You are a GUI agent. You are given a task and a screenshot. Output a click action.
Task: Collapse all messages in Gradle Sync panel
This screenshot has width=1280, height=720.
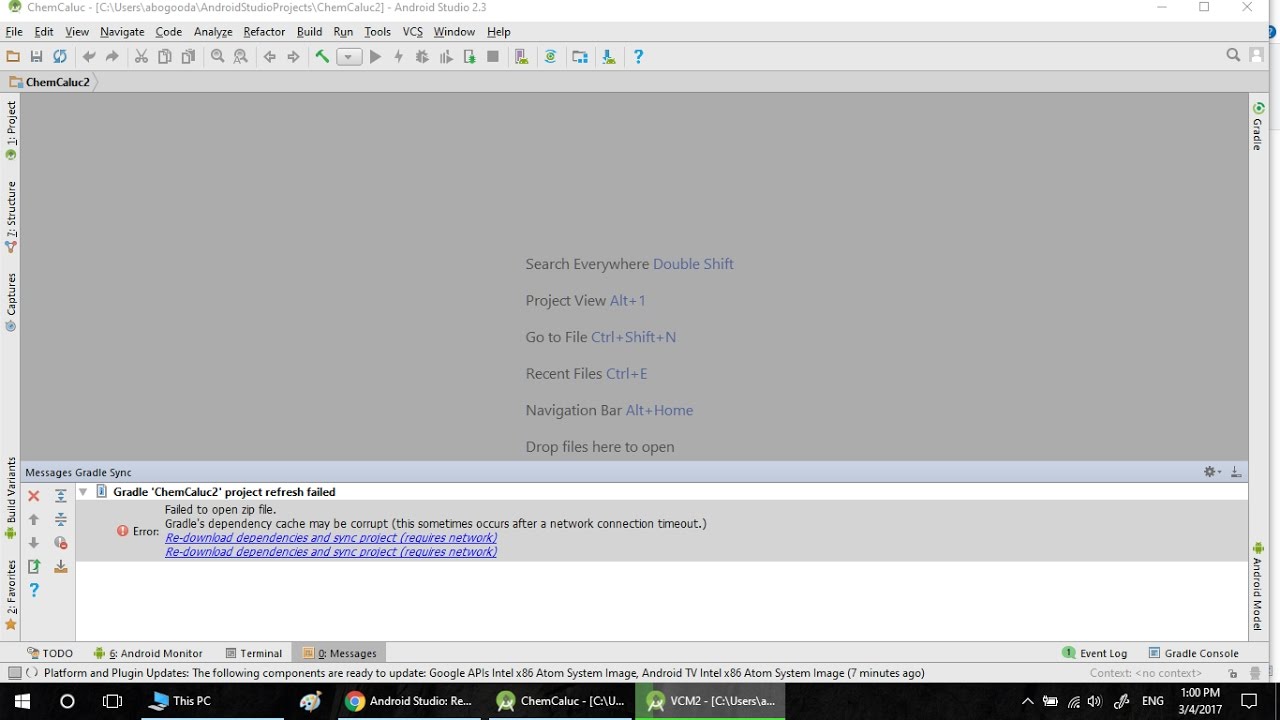pos(61,519)
